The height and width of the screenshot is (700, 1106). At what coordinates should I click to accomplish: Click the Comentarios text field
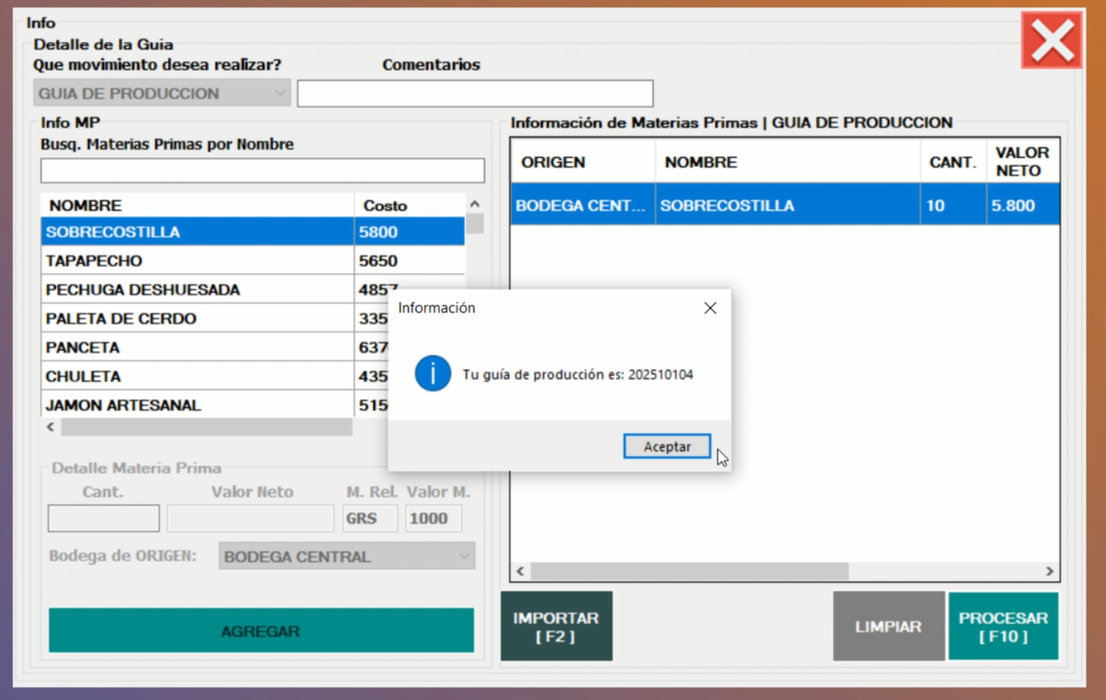(475, 93)
